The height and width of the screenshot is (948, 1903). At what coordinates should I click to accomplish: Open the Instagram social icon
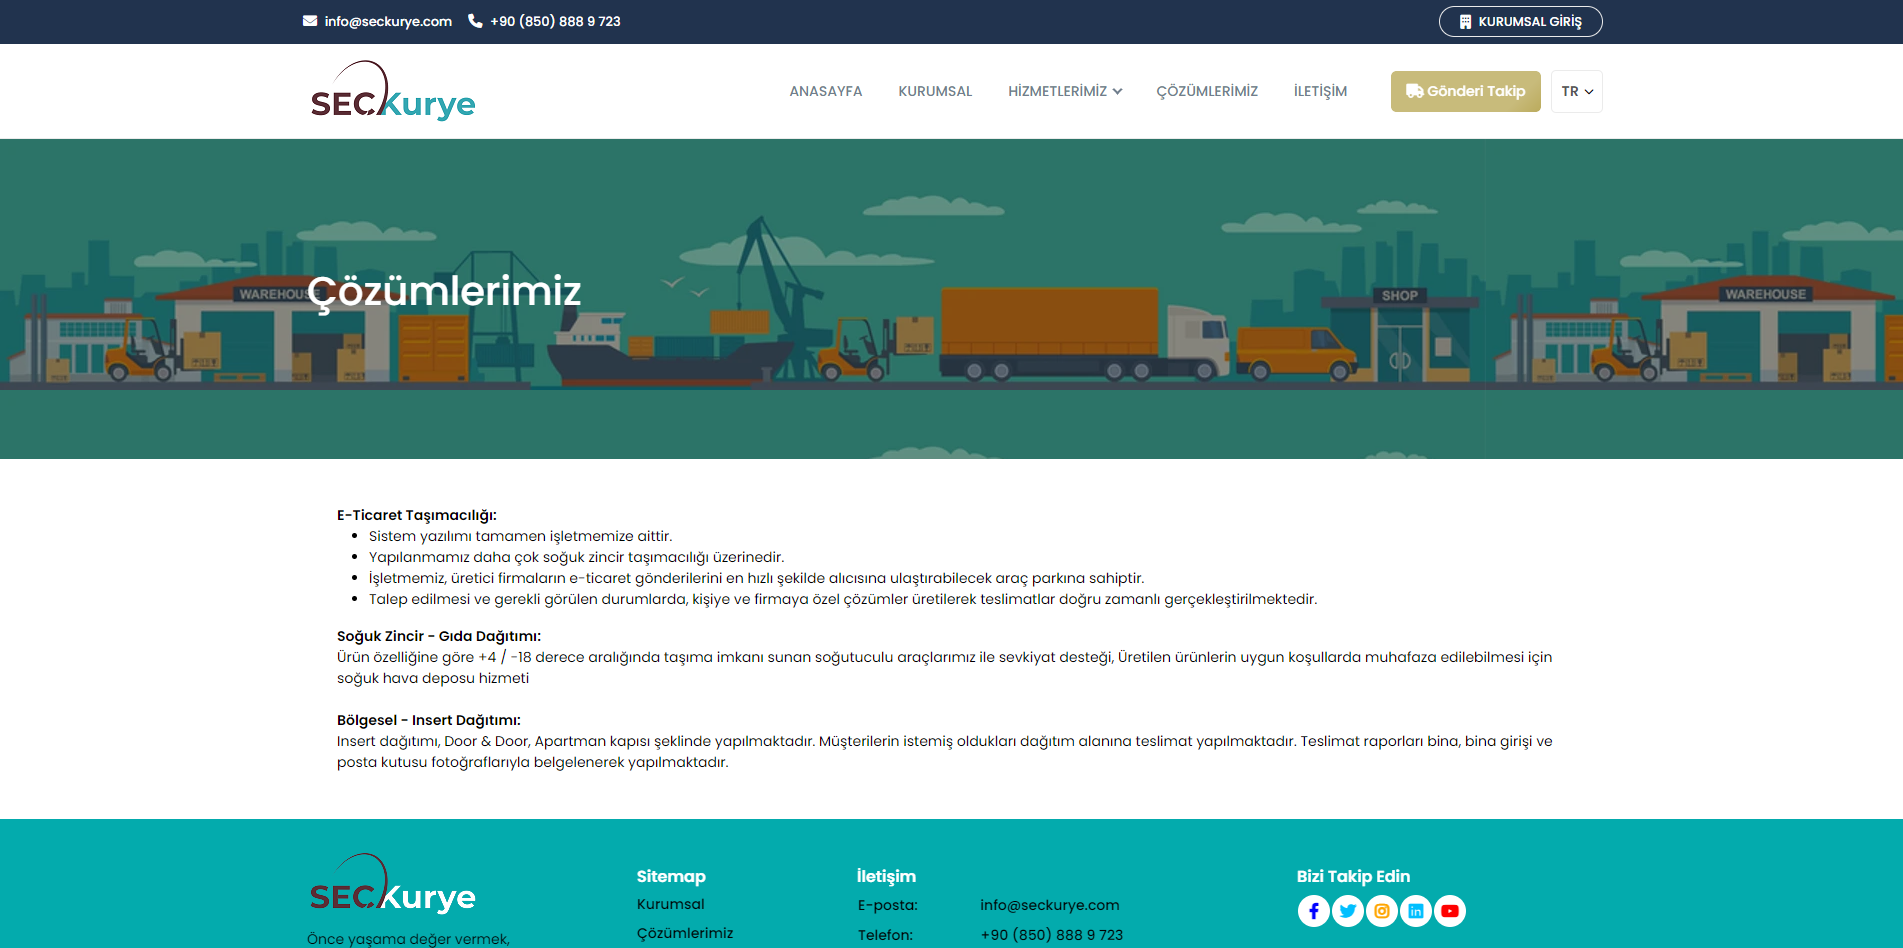coord(1381,911)
